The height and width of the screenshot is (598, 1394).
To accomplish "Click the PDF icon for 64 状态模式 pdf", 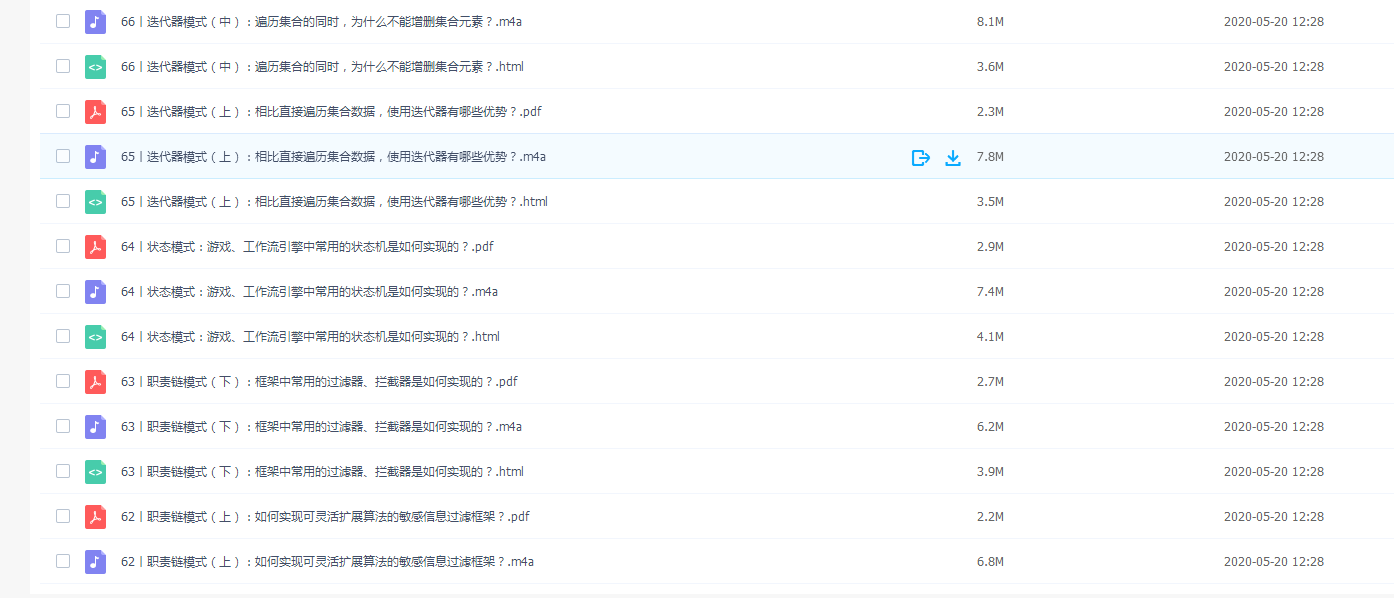I will pyautogui.click(x=95, y=247).
